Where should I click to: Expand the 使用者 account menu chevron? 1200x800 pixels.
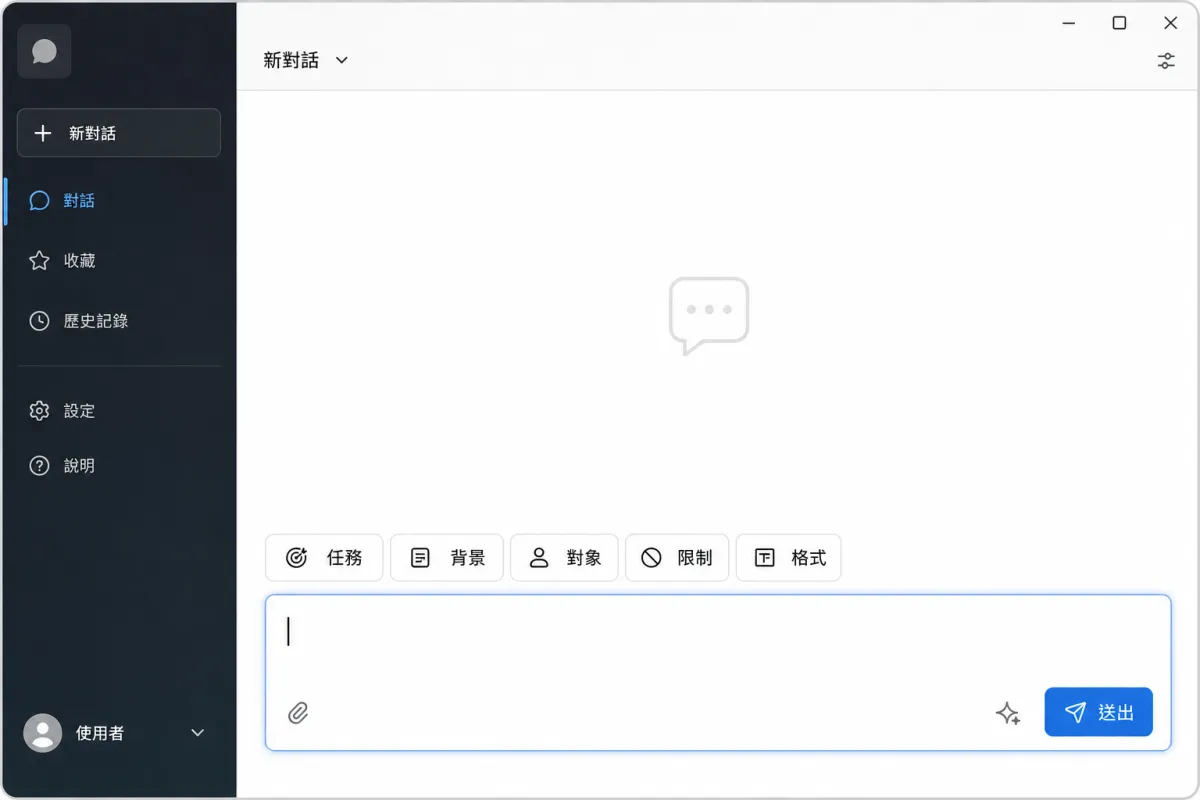coord(198,733)
